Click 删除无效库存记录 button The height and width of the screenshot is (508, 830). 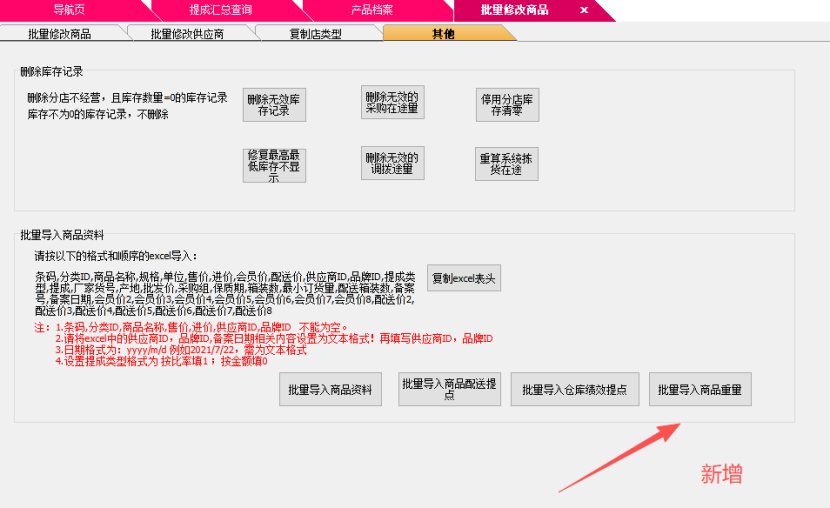pos(274,105)
